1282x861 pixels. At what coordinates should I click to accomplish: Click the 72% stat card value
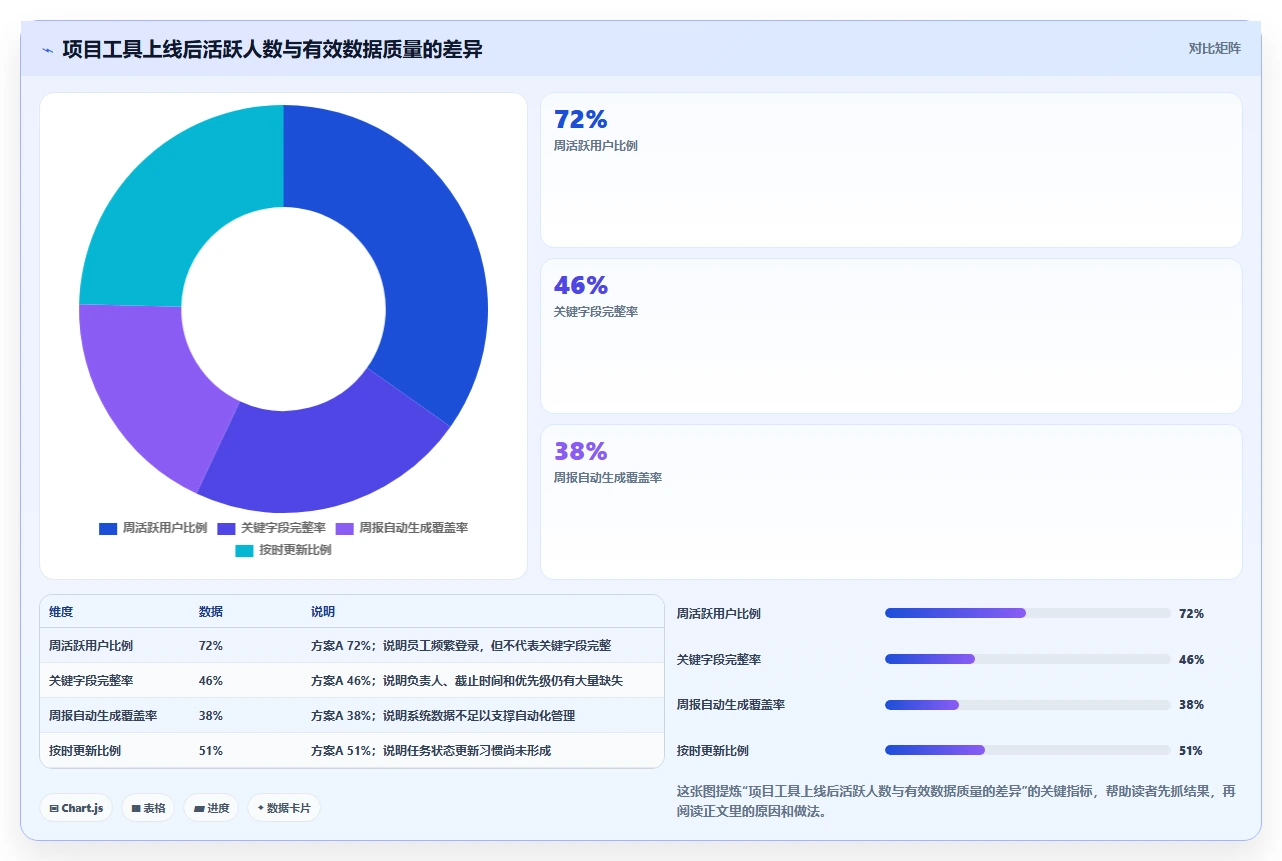point(581,119)
